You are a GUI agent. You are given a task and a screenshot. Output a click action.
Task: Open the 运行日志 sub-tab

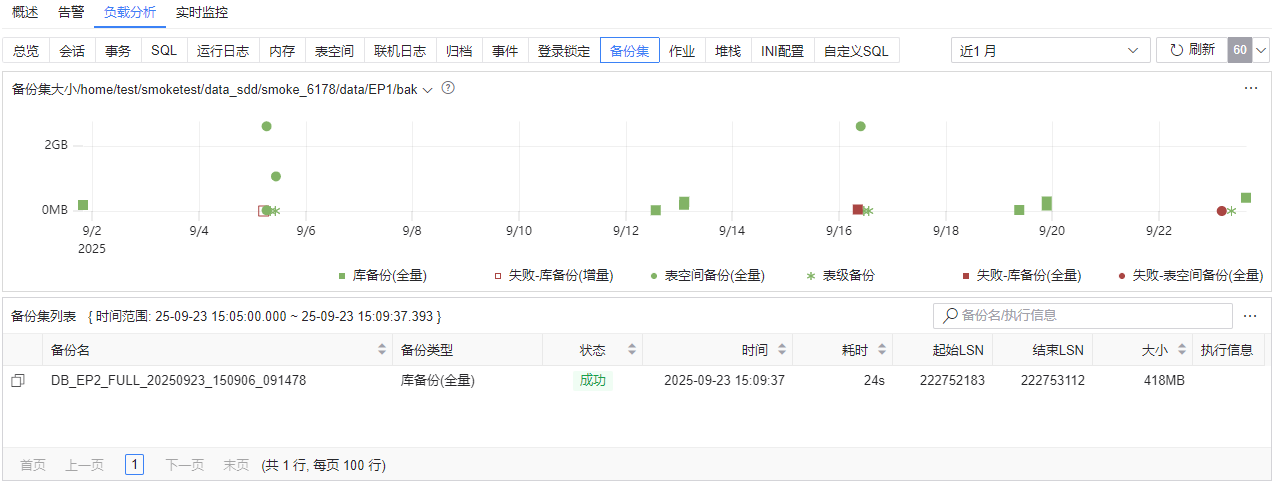(223, 50)
